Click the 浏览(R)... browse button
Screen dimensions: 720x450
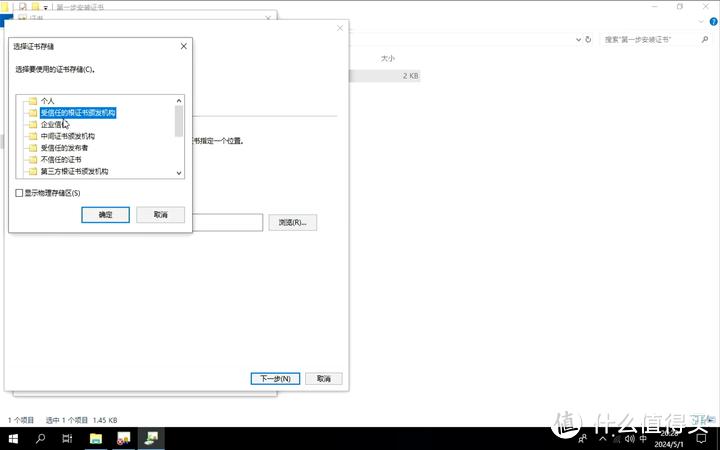coord(292,222)
